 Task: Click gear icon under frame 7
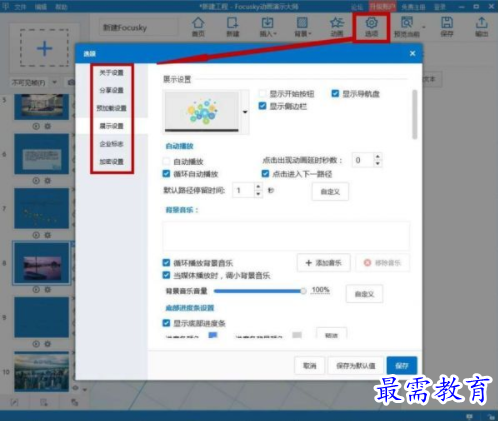tap(48, 235)
